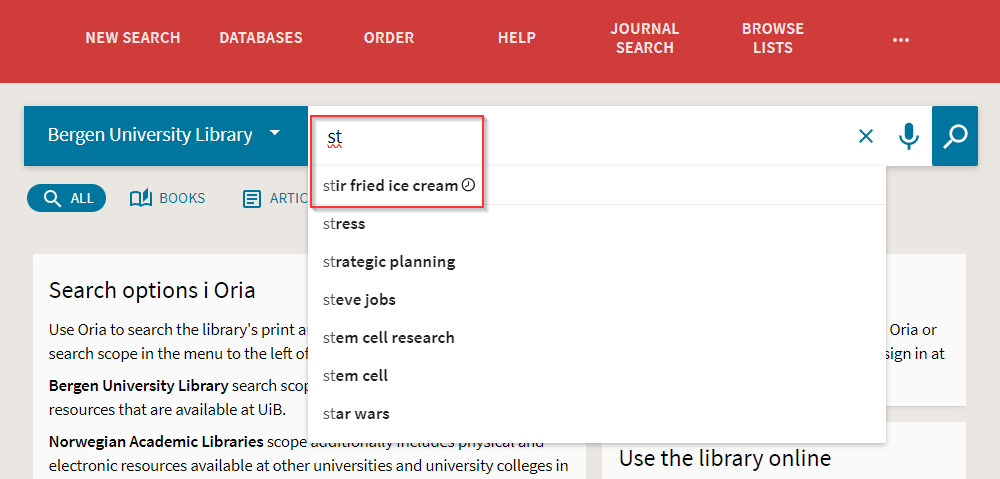Select the Books filter icon
The image size is (1000, 479).
click(141, 198)
